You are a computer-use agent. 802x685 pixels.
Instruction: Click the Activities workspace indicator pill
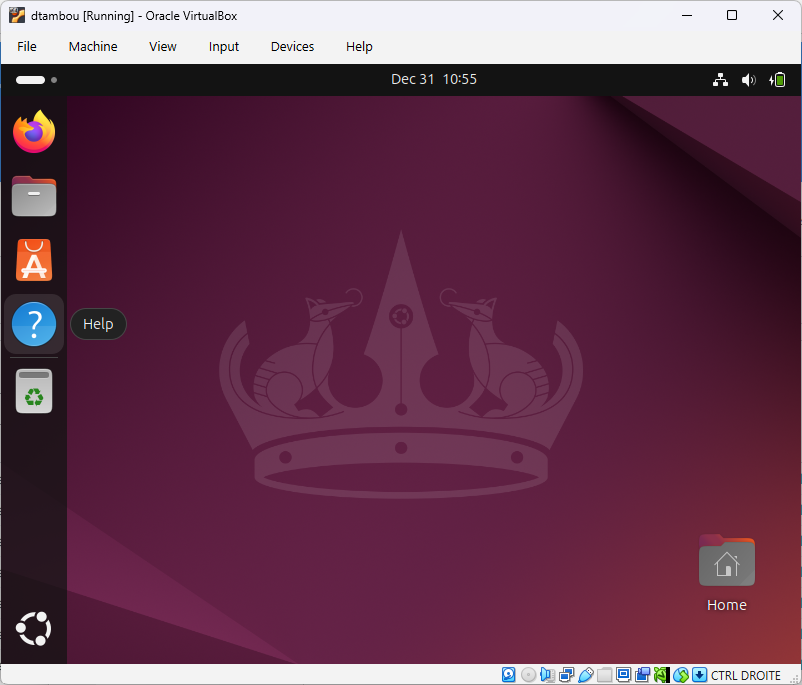click(31, 80)
